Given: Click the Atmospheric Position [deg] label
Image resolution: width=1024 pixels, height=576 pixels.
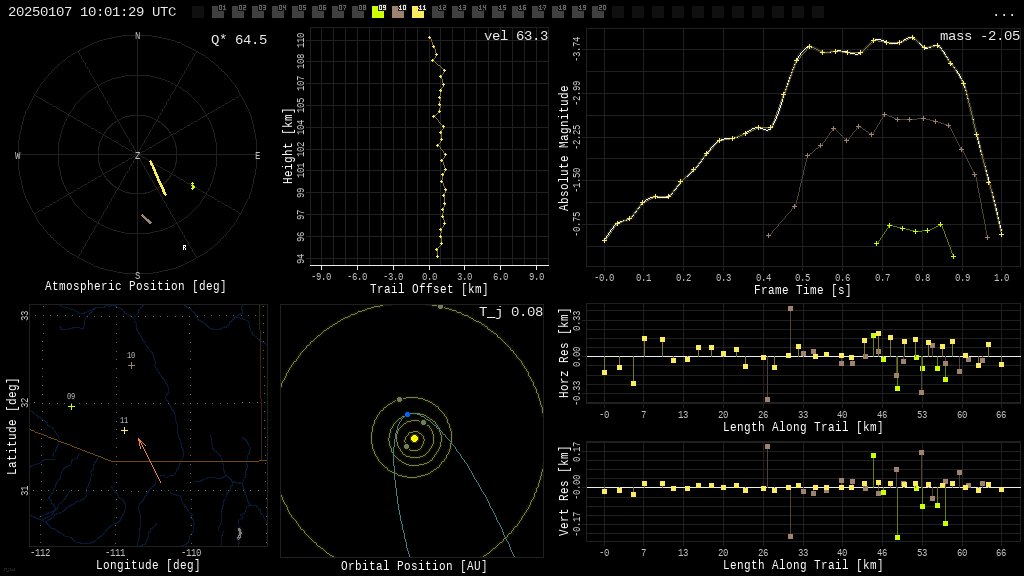Looking at the screenshot, I should click(135, 286).
